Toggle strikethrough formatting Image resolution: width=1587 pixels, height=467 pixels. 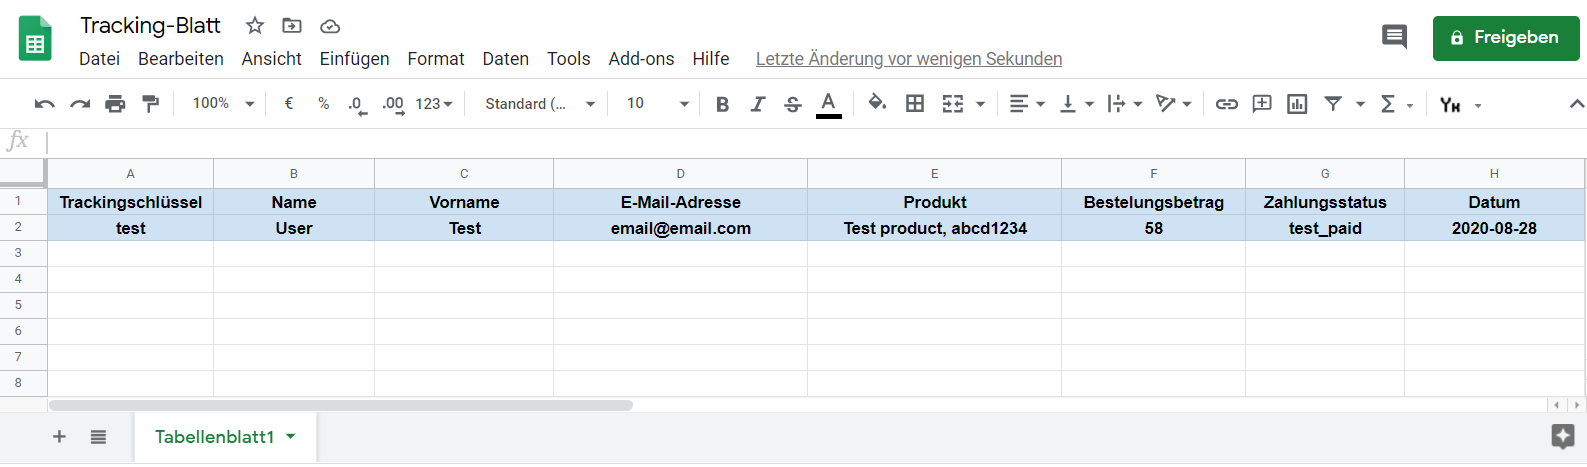click(792, 104)
